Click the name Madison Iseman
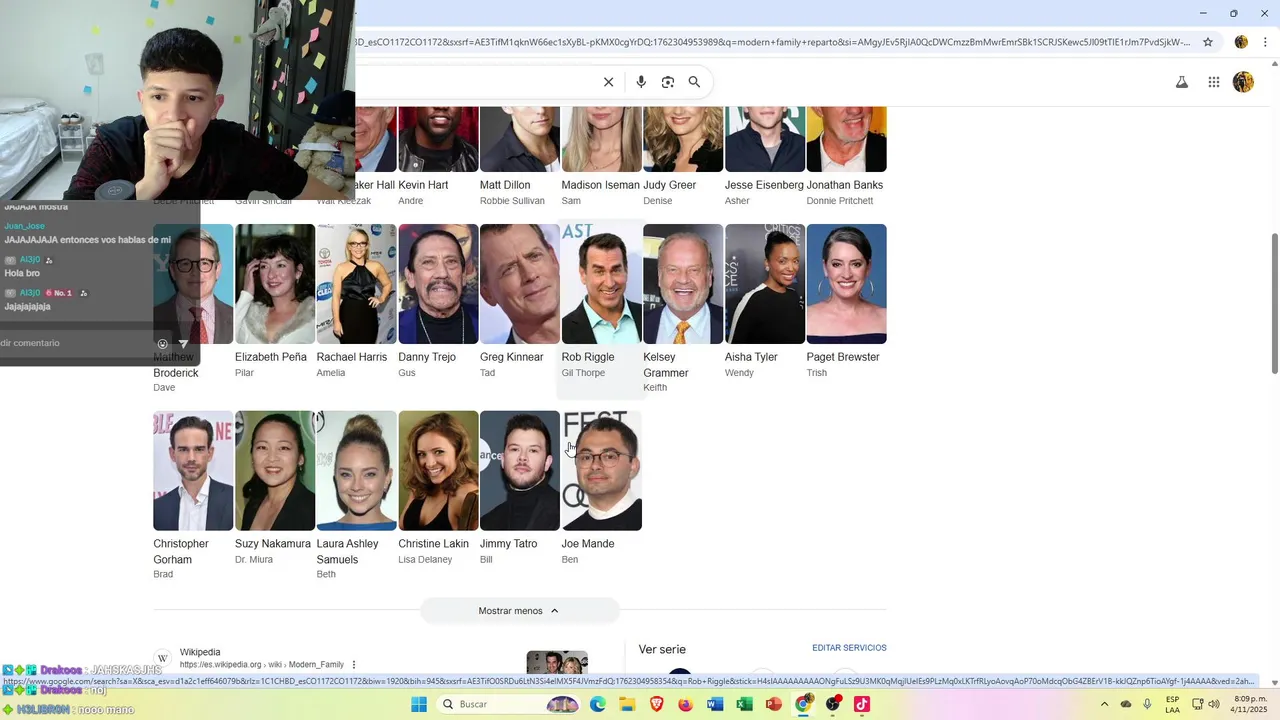1280x720 pixels. (600, 185)
